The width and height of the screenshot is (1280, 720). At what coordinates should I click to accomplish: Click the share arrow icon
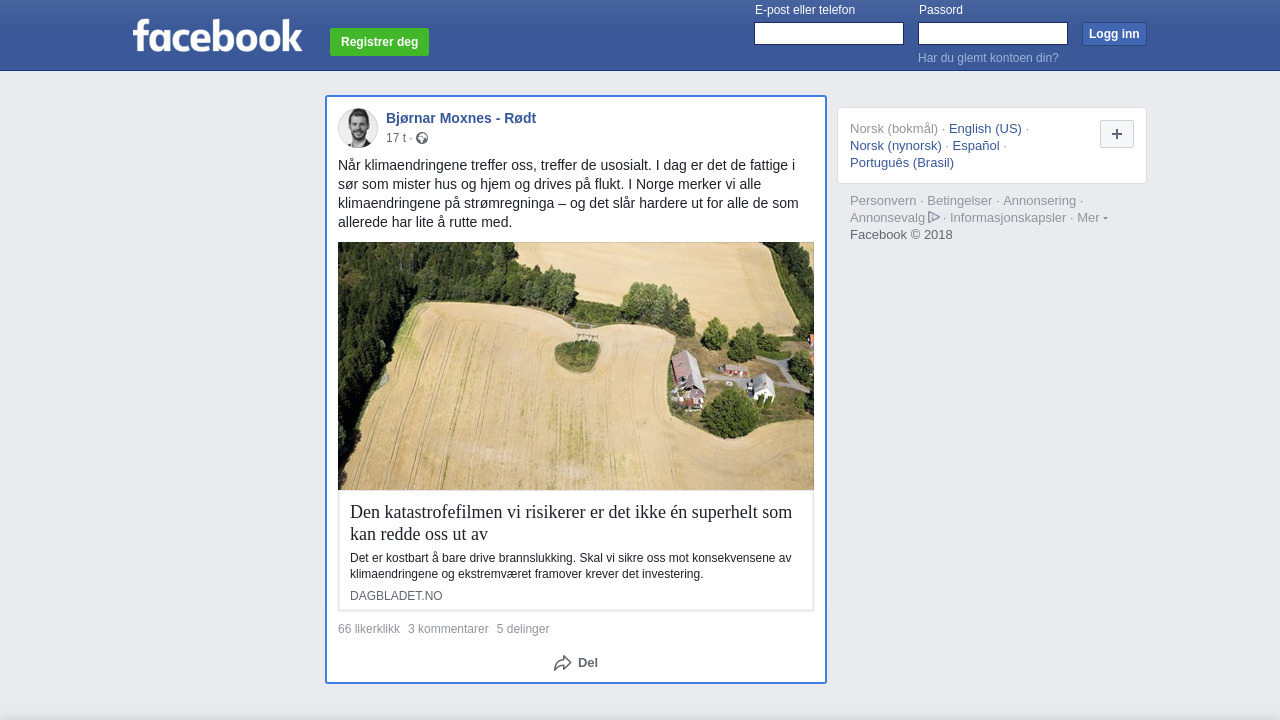coord(563,663)
